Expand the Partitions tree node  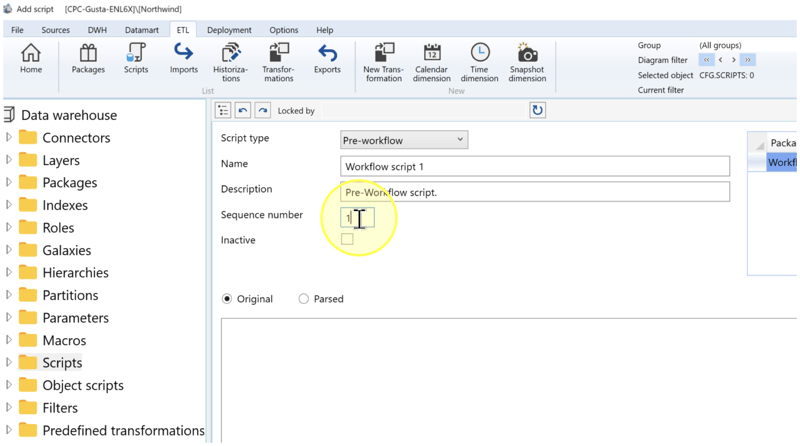click(x=9, y=295)
